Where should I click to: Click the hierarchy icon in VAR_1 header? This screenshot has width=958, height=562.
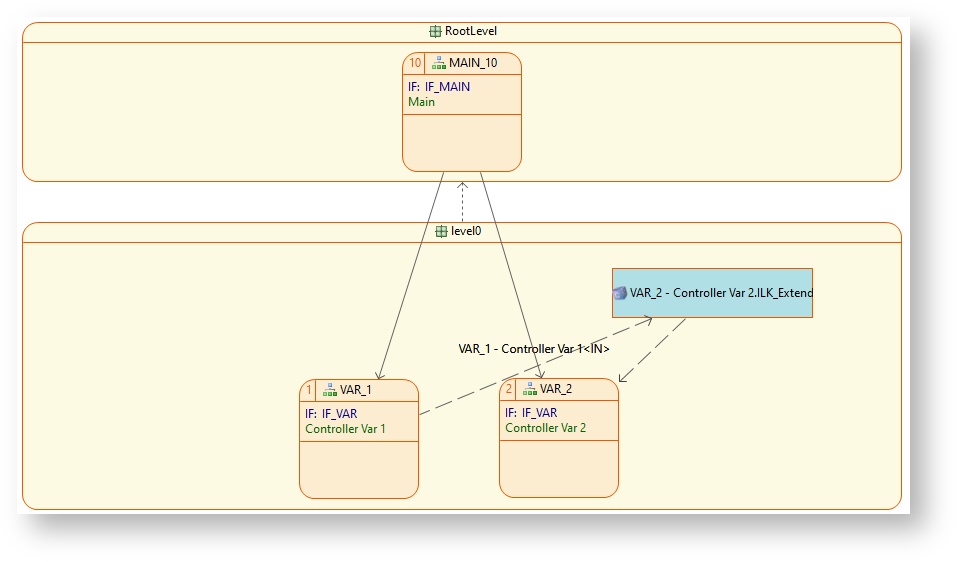329,390
